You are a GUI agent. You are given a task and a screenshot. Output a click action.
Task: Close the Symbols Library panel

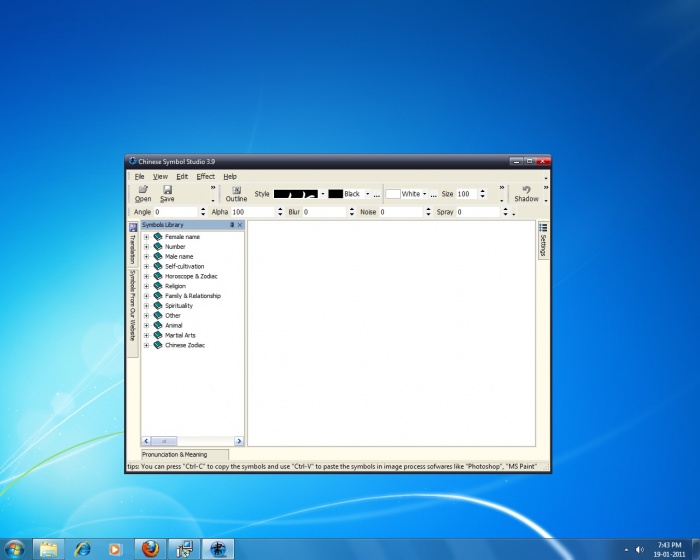pos(240,225)
